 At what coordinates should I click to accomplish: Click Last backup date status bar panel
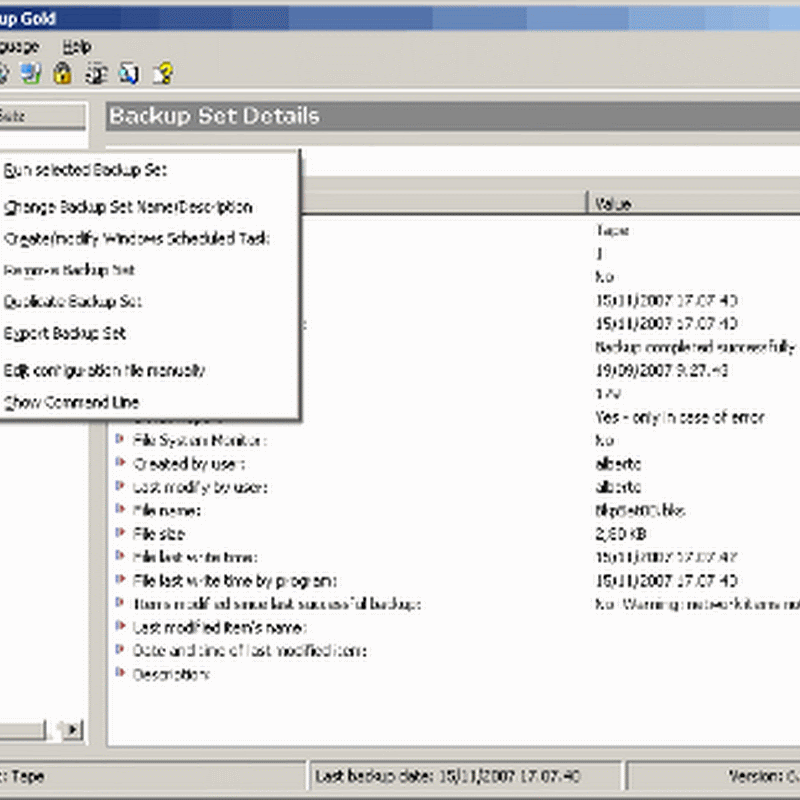(x=465, y=776)
